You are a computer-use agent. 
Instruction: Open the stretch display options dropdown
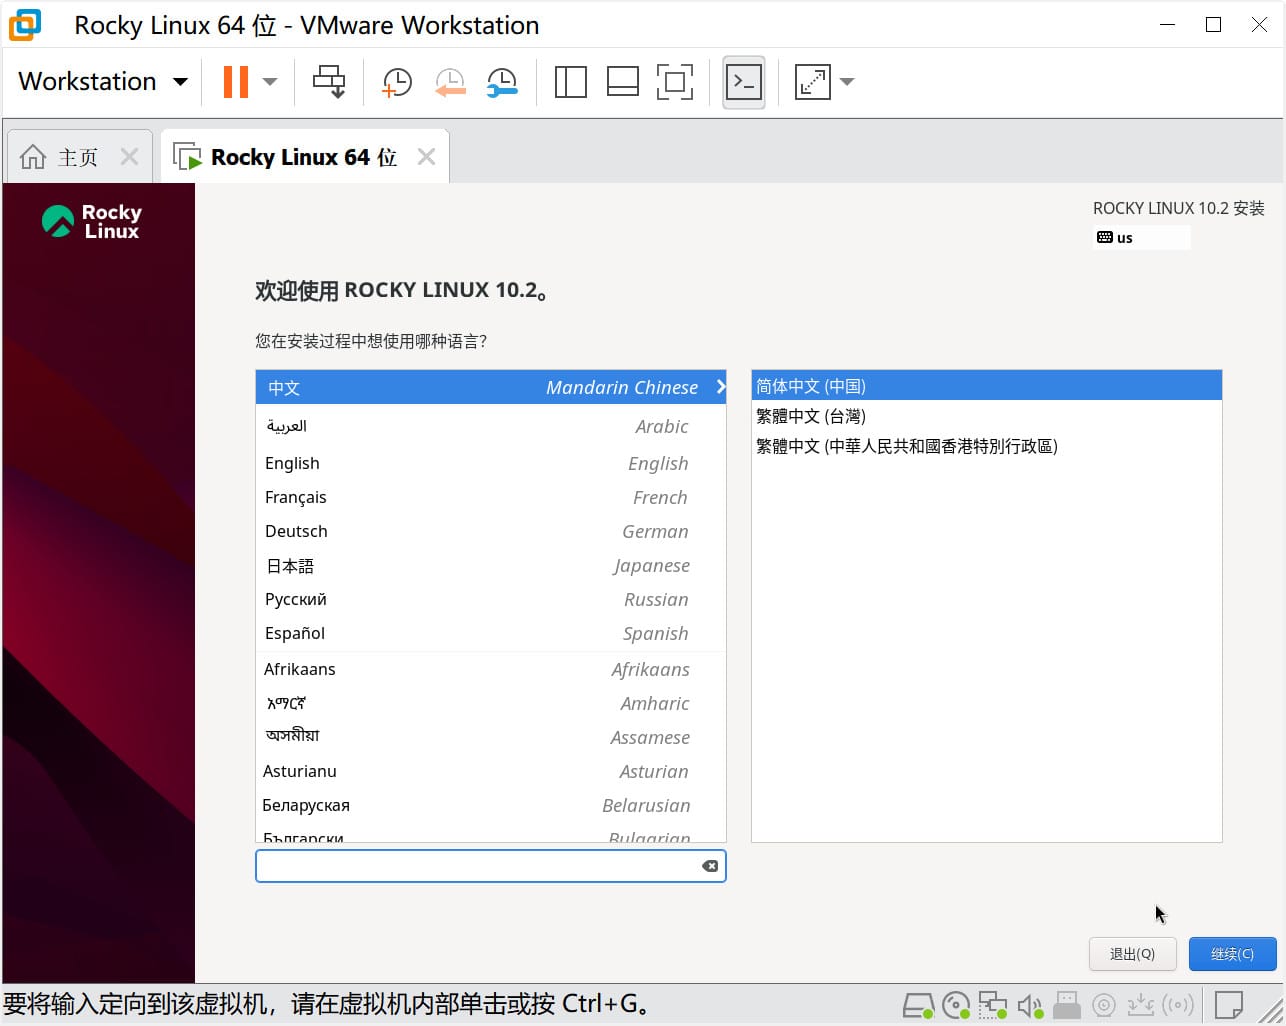(847, 82)
